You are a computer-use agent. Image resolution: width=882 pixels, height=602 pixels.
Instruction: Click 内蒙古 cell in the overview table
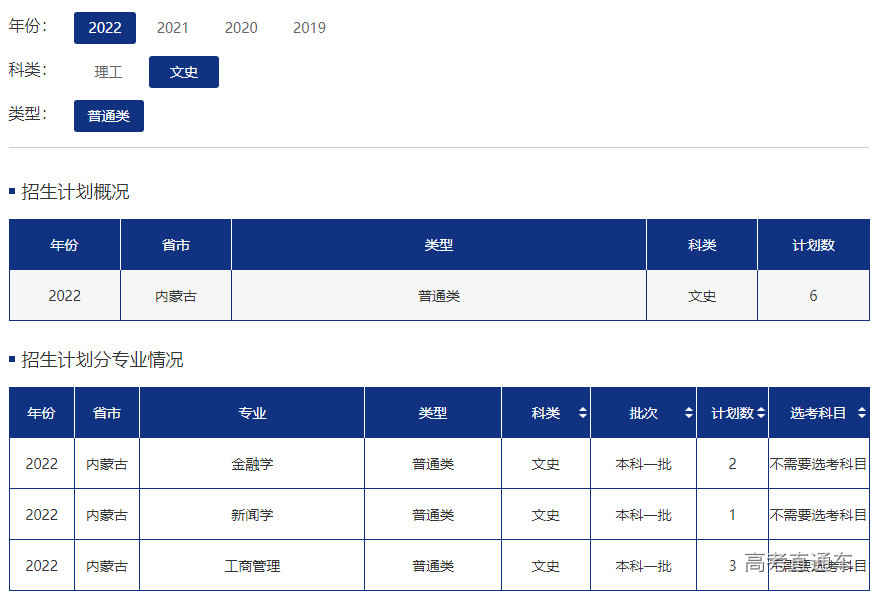pos(176,296)
